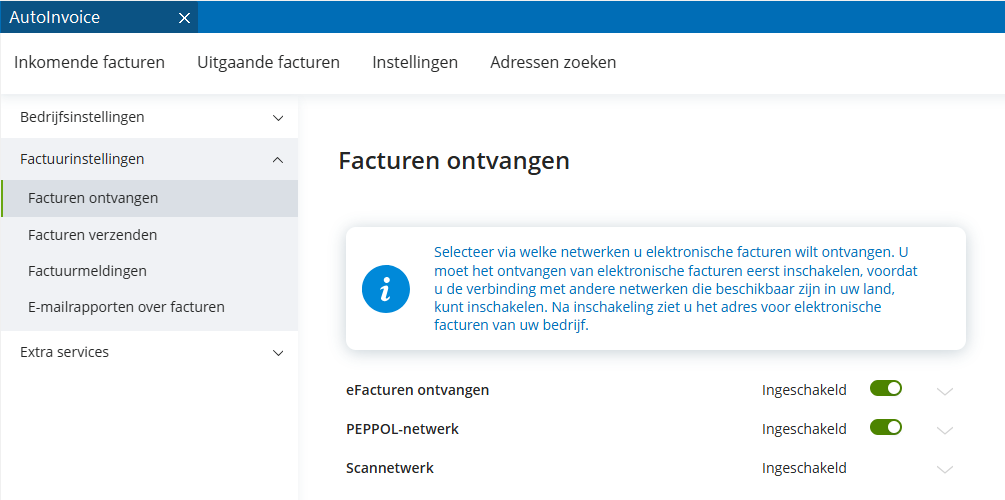Screen dimensions: 1005x500
Task: Click Ingeschakeld status of Scannetwerk
Action: click(804, 469)
